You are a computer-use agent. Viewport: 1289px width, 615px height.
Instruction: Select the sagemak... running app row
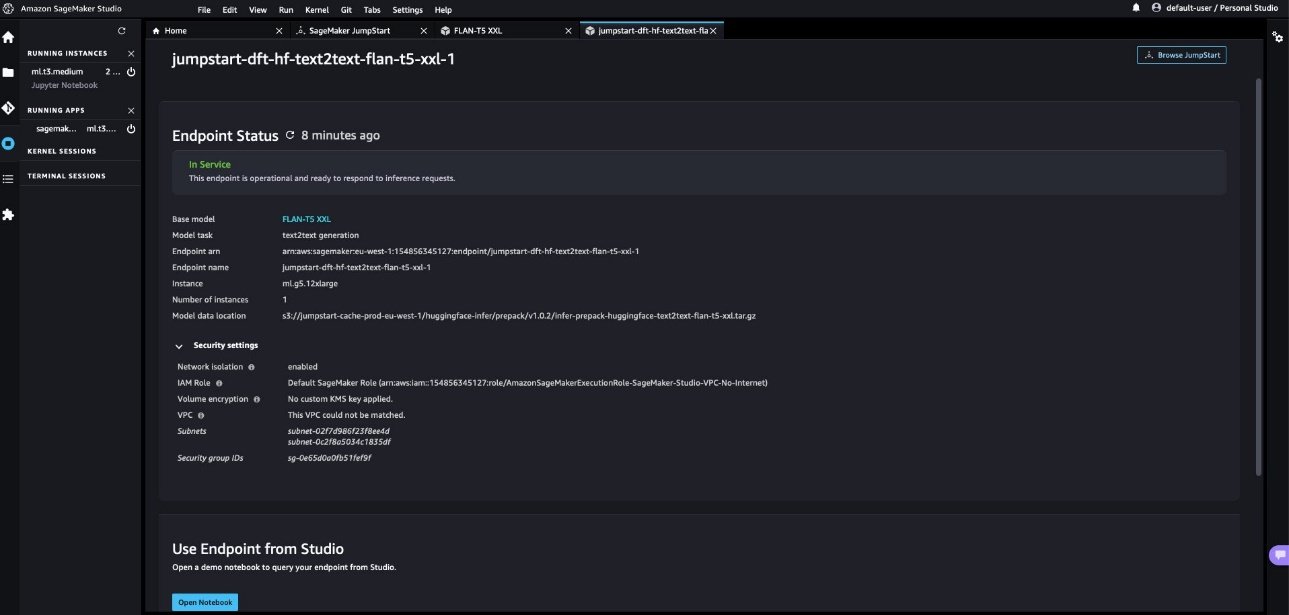[x=81, y=129]
